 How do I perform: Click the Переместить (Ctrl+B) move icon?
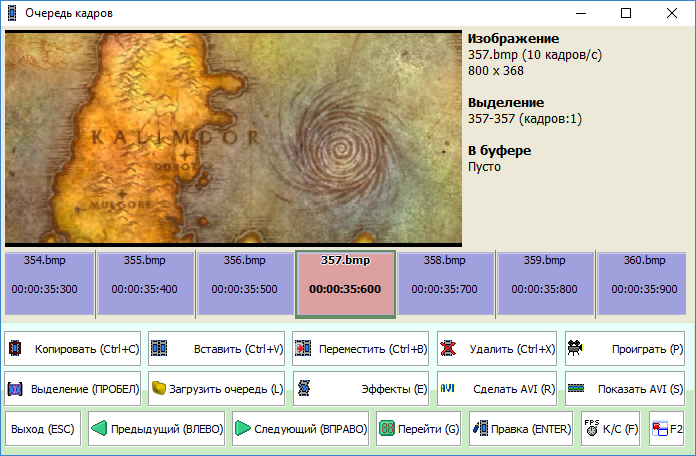[303, 349]
